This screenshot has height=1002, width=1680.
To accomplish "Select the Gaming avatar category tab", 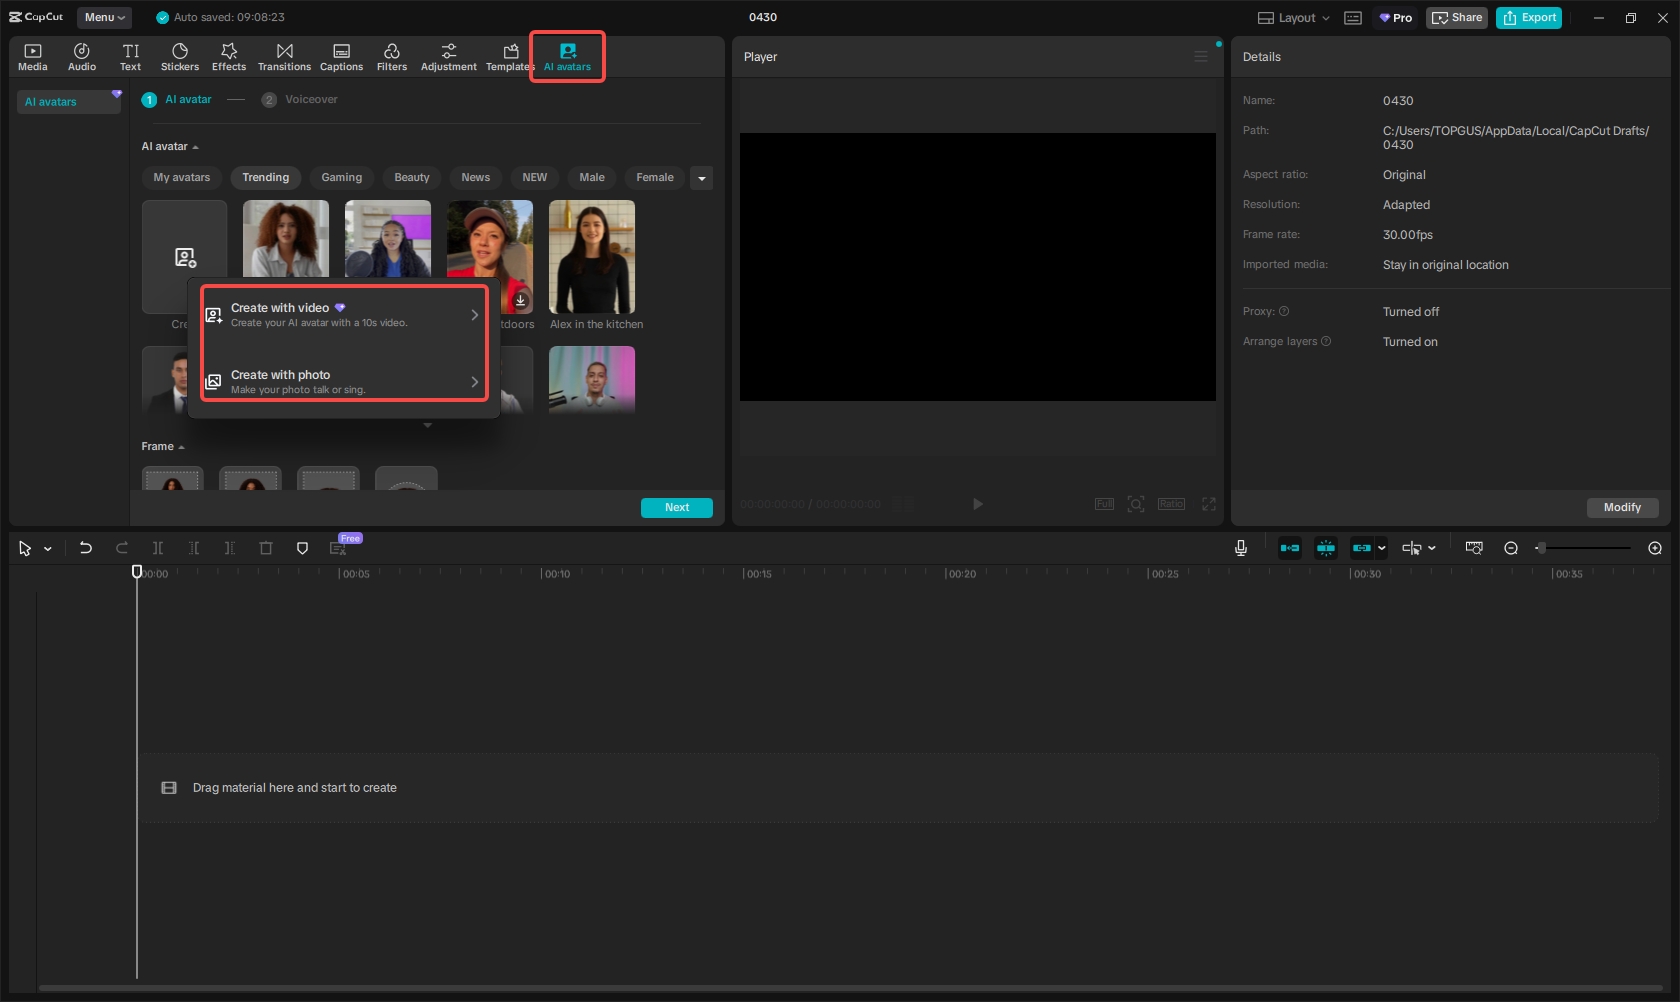I will tap(341, 178).
